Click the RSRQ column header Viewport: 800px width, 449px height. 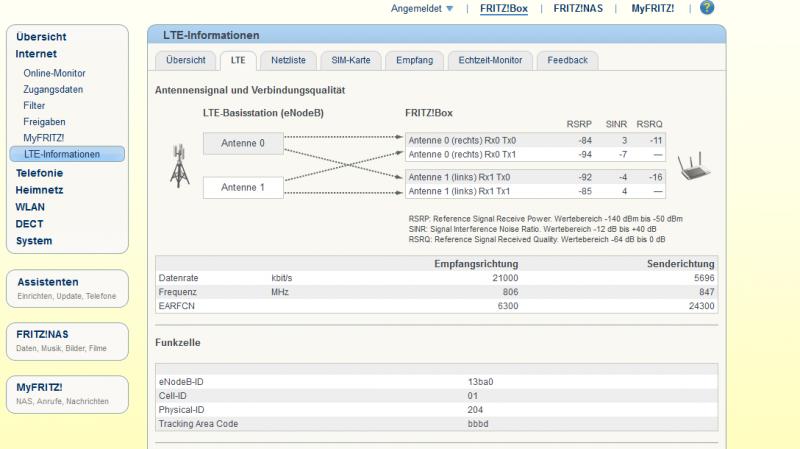pyautogui.click(x=649, y=124)
